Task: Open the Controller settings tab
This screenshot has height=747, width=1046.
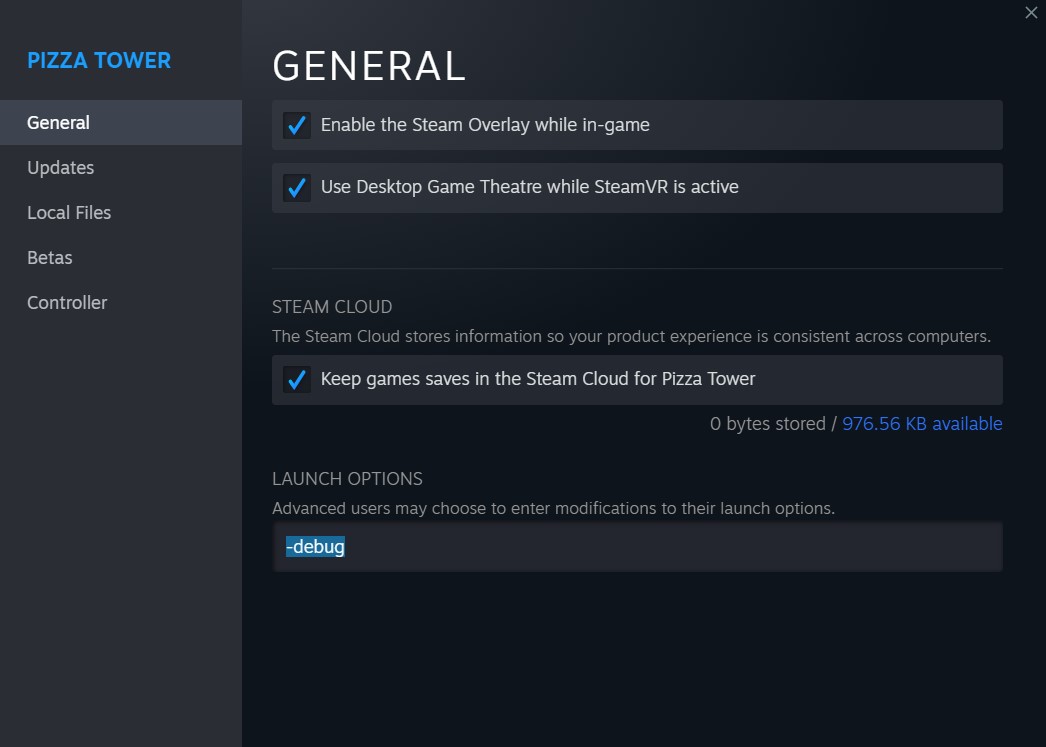Action: 67,303
